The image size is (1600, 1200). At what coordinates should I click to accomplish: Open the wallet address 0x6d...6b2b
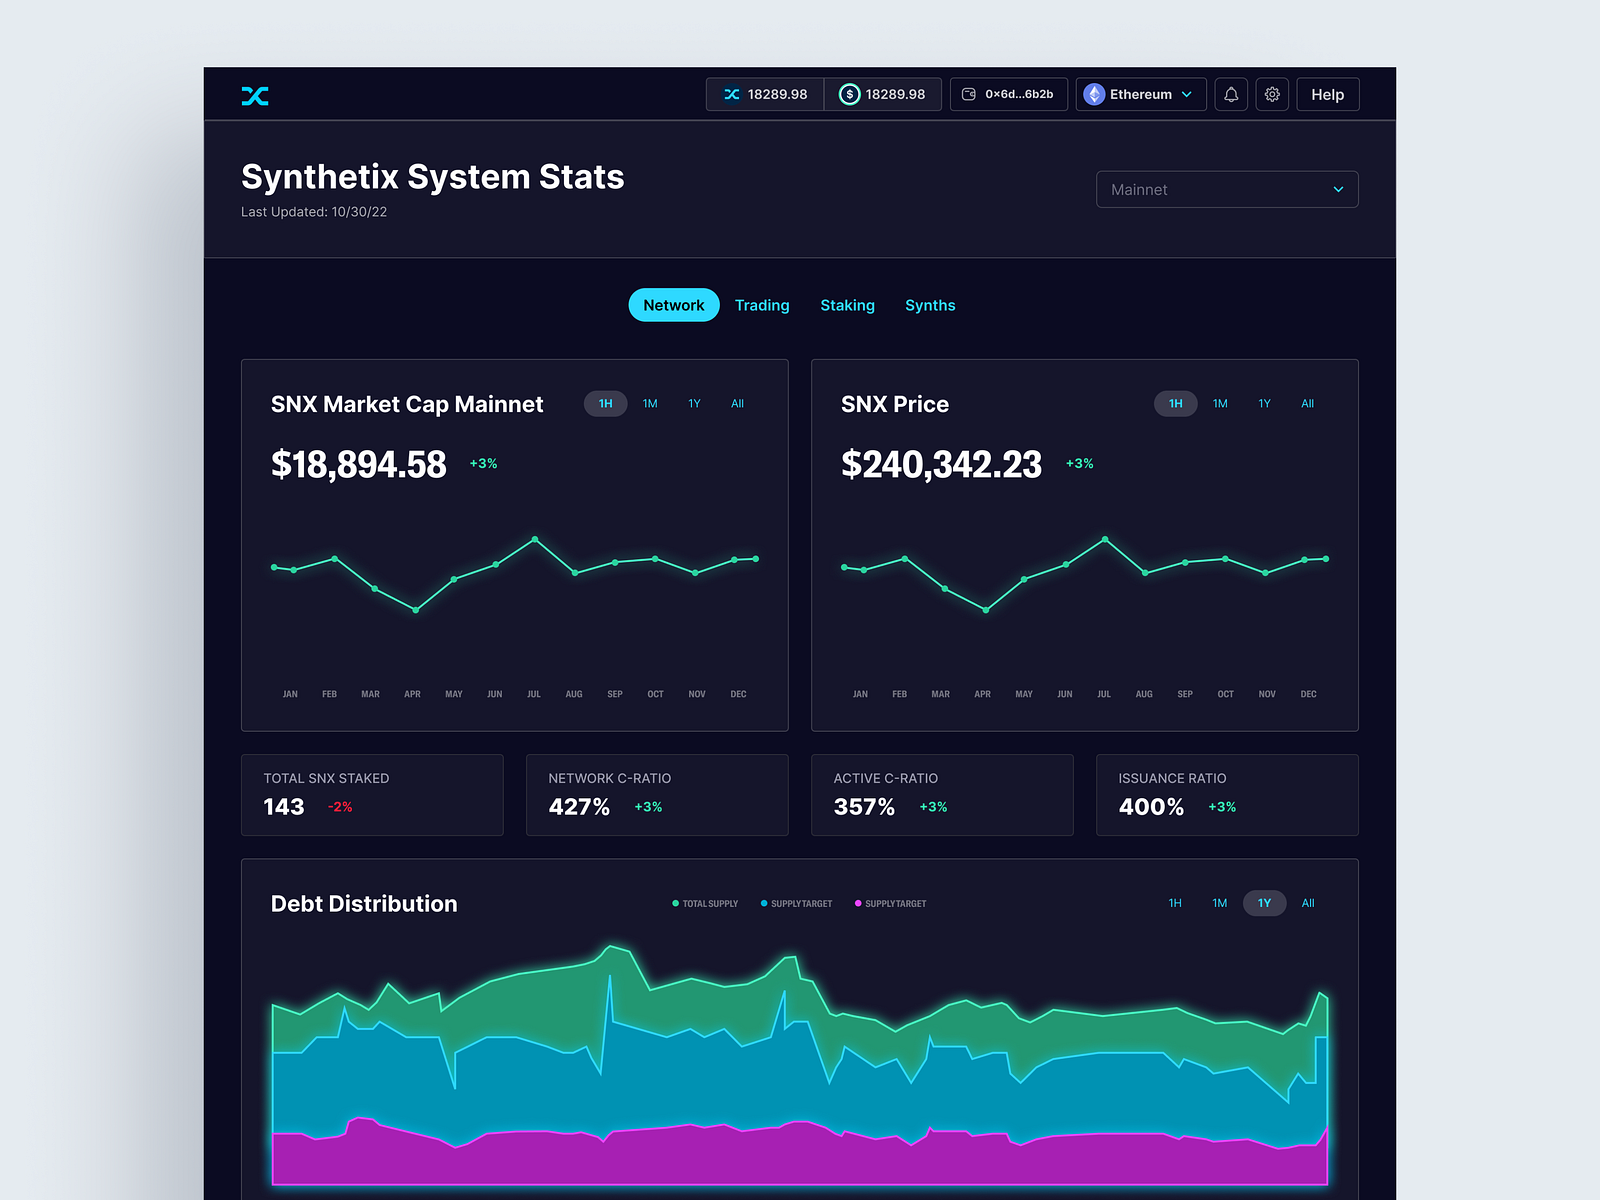pos(1008,94)
